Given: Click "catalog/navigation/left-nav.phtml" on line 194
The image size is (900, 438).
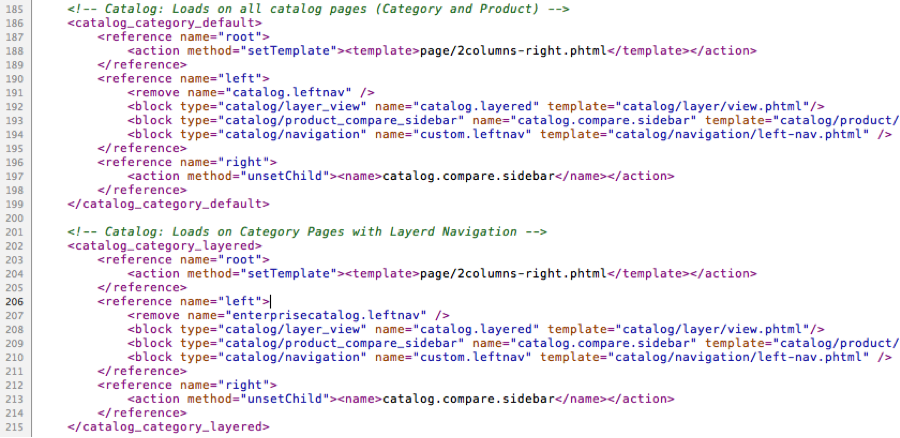Looking at the screenshot, I should tap(739, 134).
